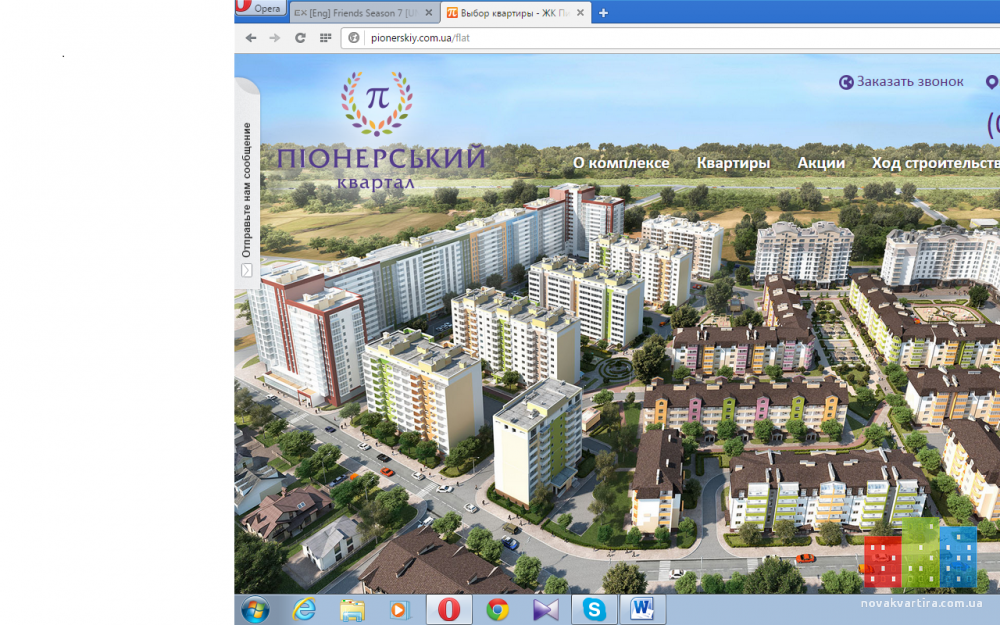Viewport: 1000px width, 625px height.
Task: Open Speed Dial grid icon
Action: pyautogui.click(x=325, y=38)
